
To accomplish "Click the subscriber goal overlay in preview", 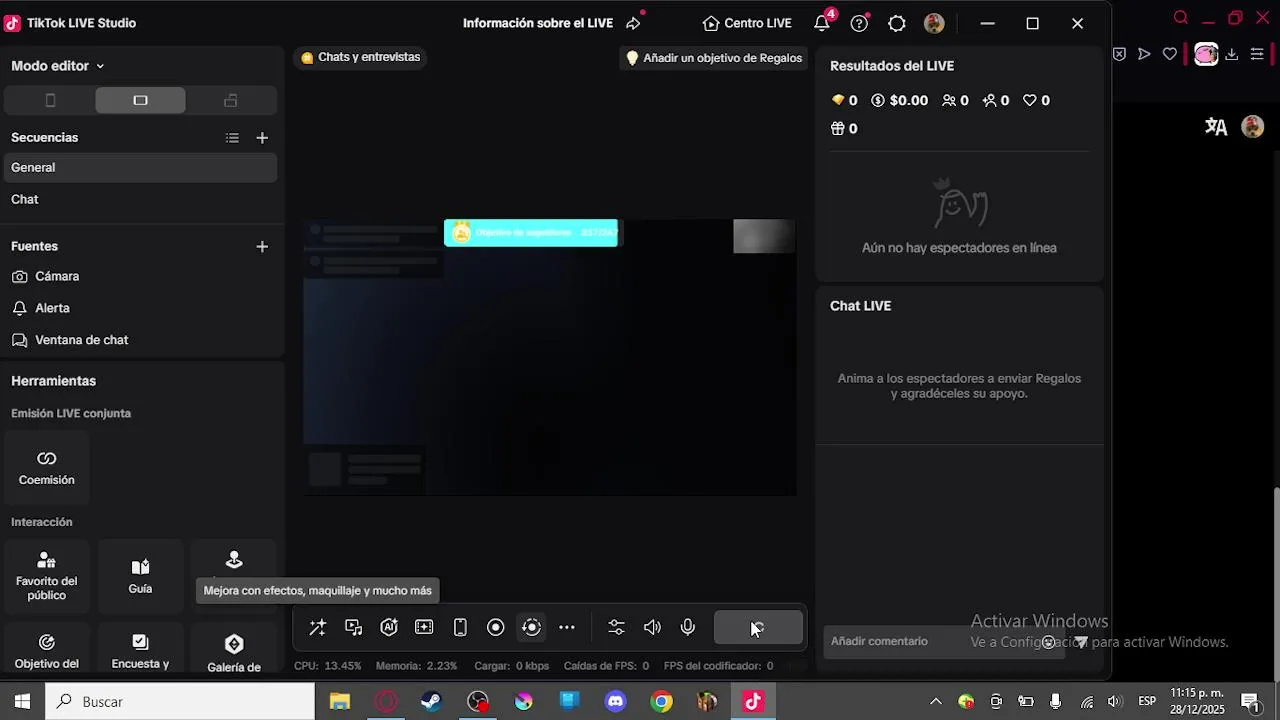I will 531,233.
